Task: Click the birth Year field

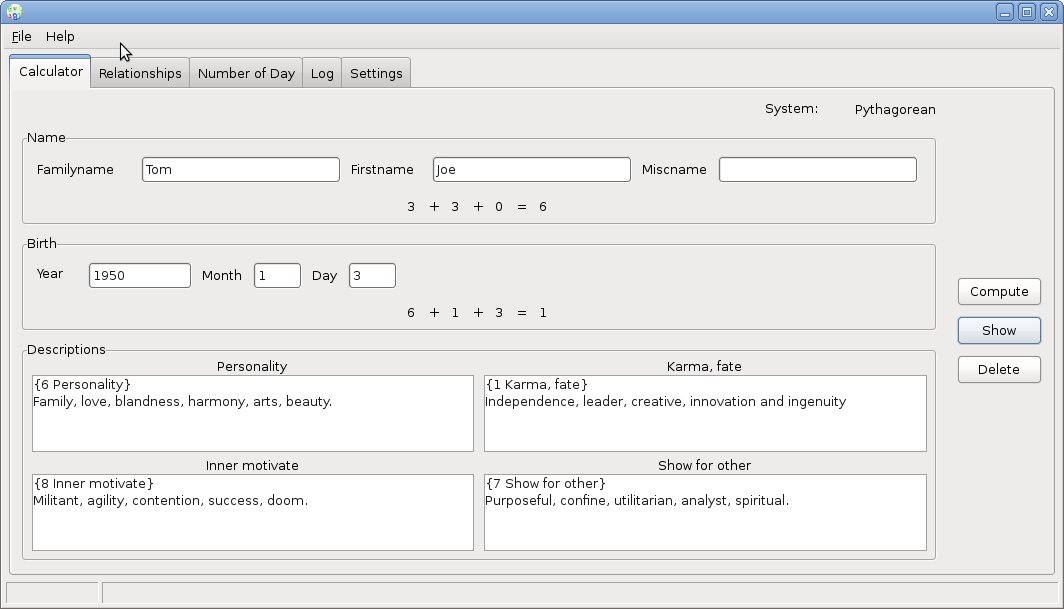Action: [x=139, y=275]
